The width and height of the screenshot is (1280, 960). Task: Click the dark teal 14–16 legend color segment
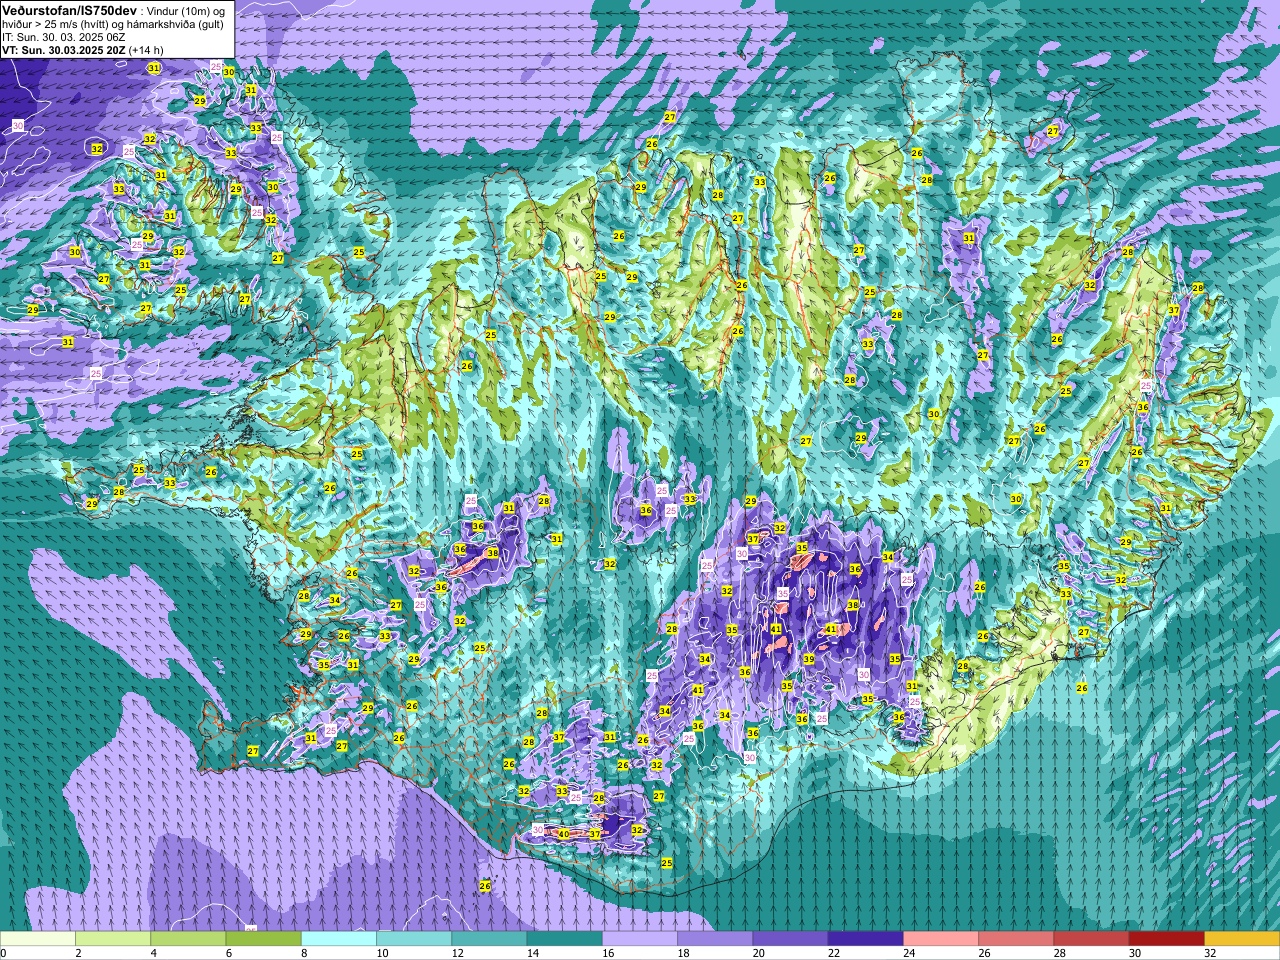564,939
